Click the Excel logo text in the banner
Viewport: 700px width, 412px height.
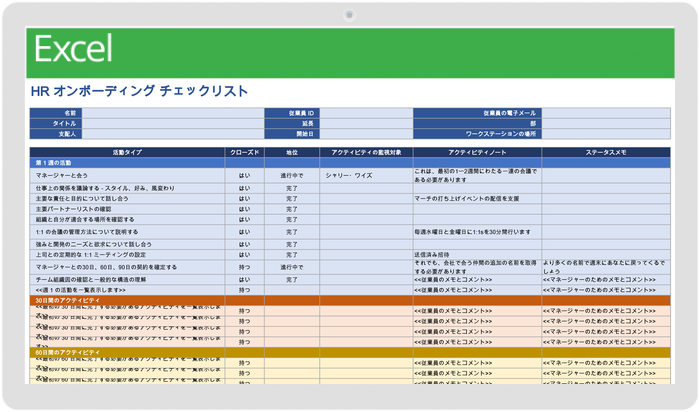[x=73, y=49]
